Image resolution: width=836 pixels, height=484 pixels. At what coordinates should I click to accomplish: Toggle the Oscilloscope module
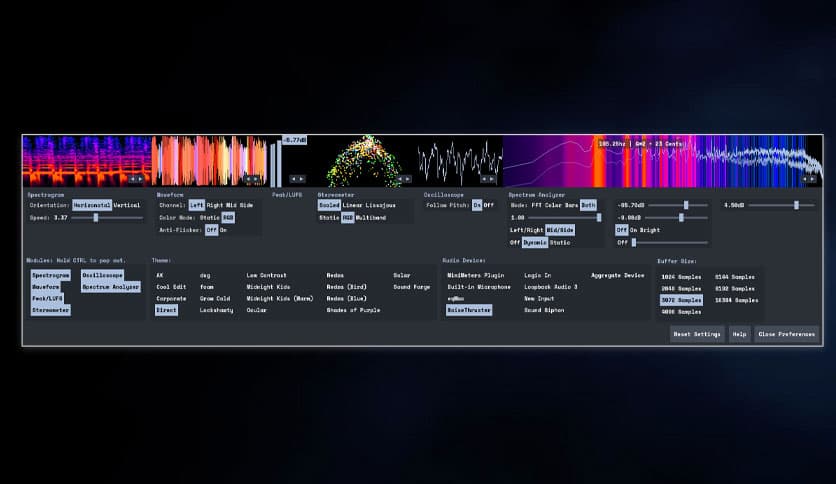point(102,274)
